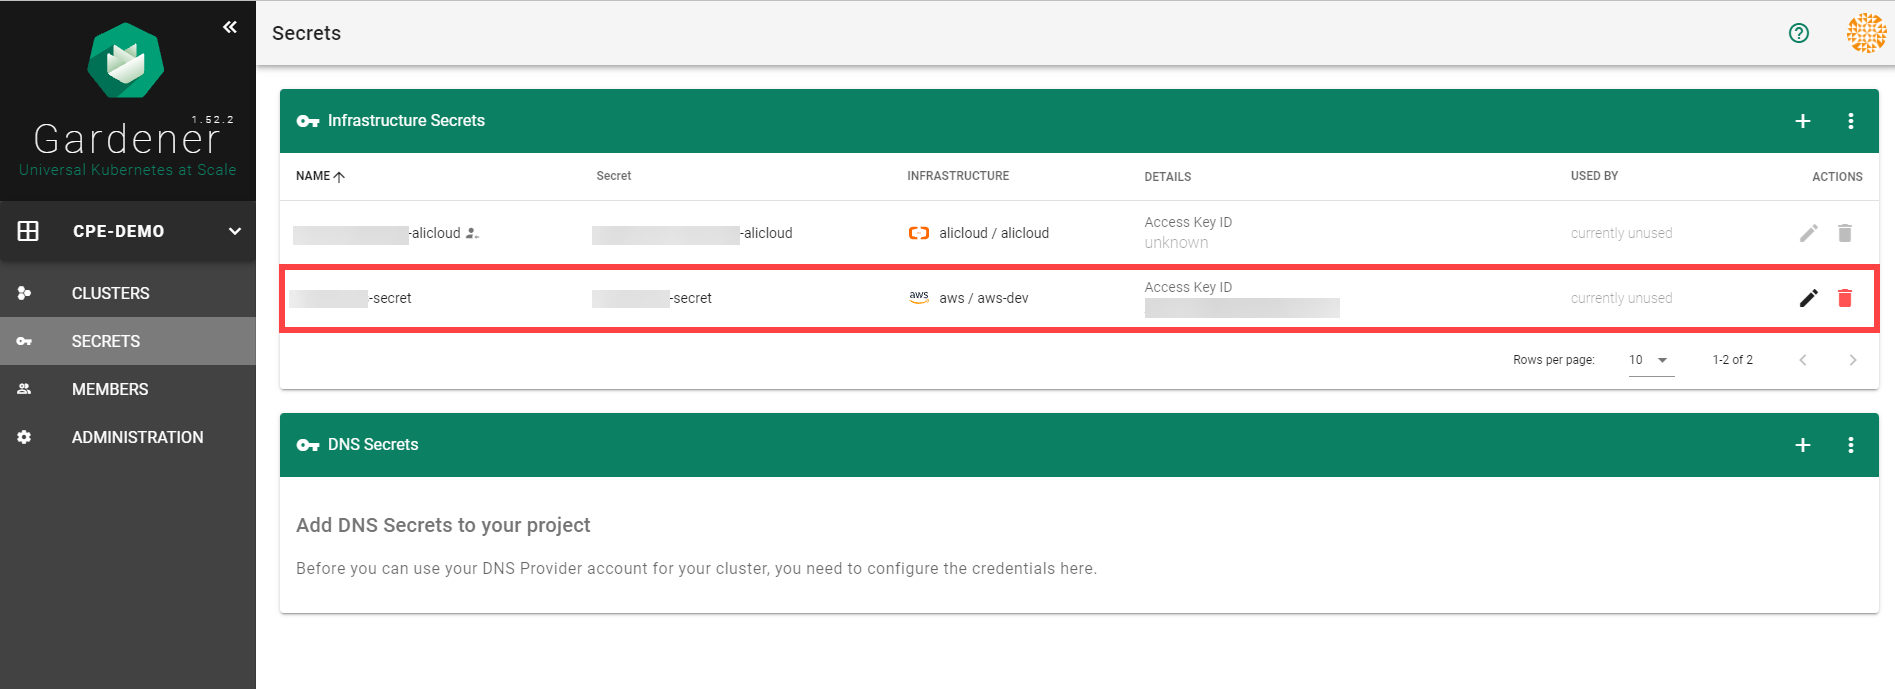Open the user avatar menu
This screenshot has width=1895, height=689.
tap(1865, 33)
